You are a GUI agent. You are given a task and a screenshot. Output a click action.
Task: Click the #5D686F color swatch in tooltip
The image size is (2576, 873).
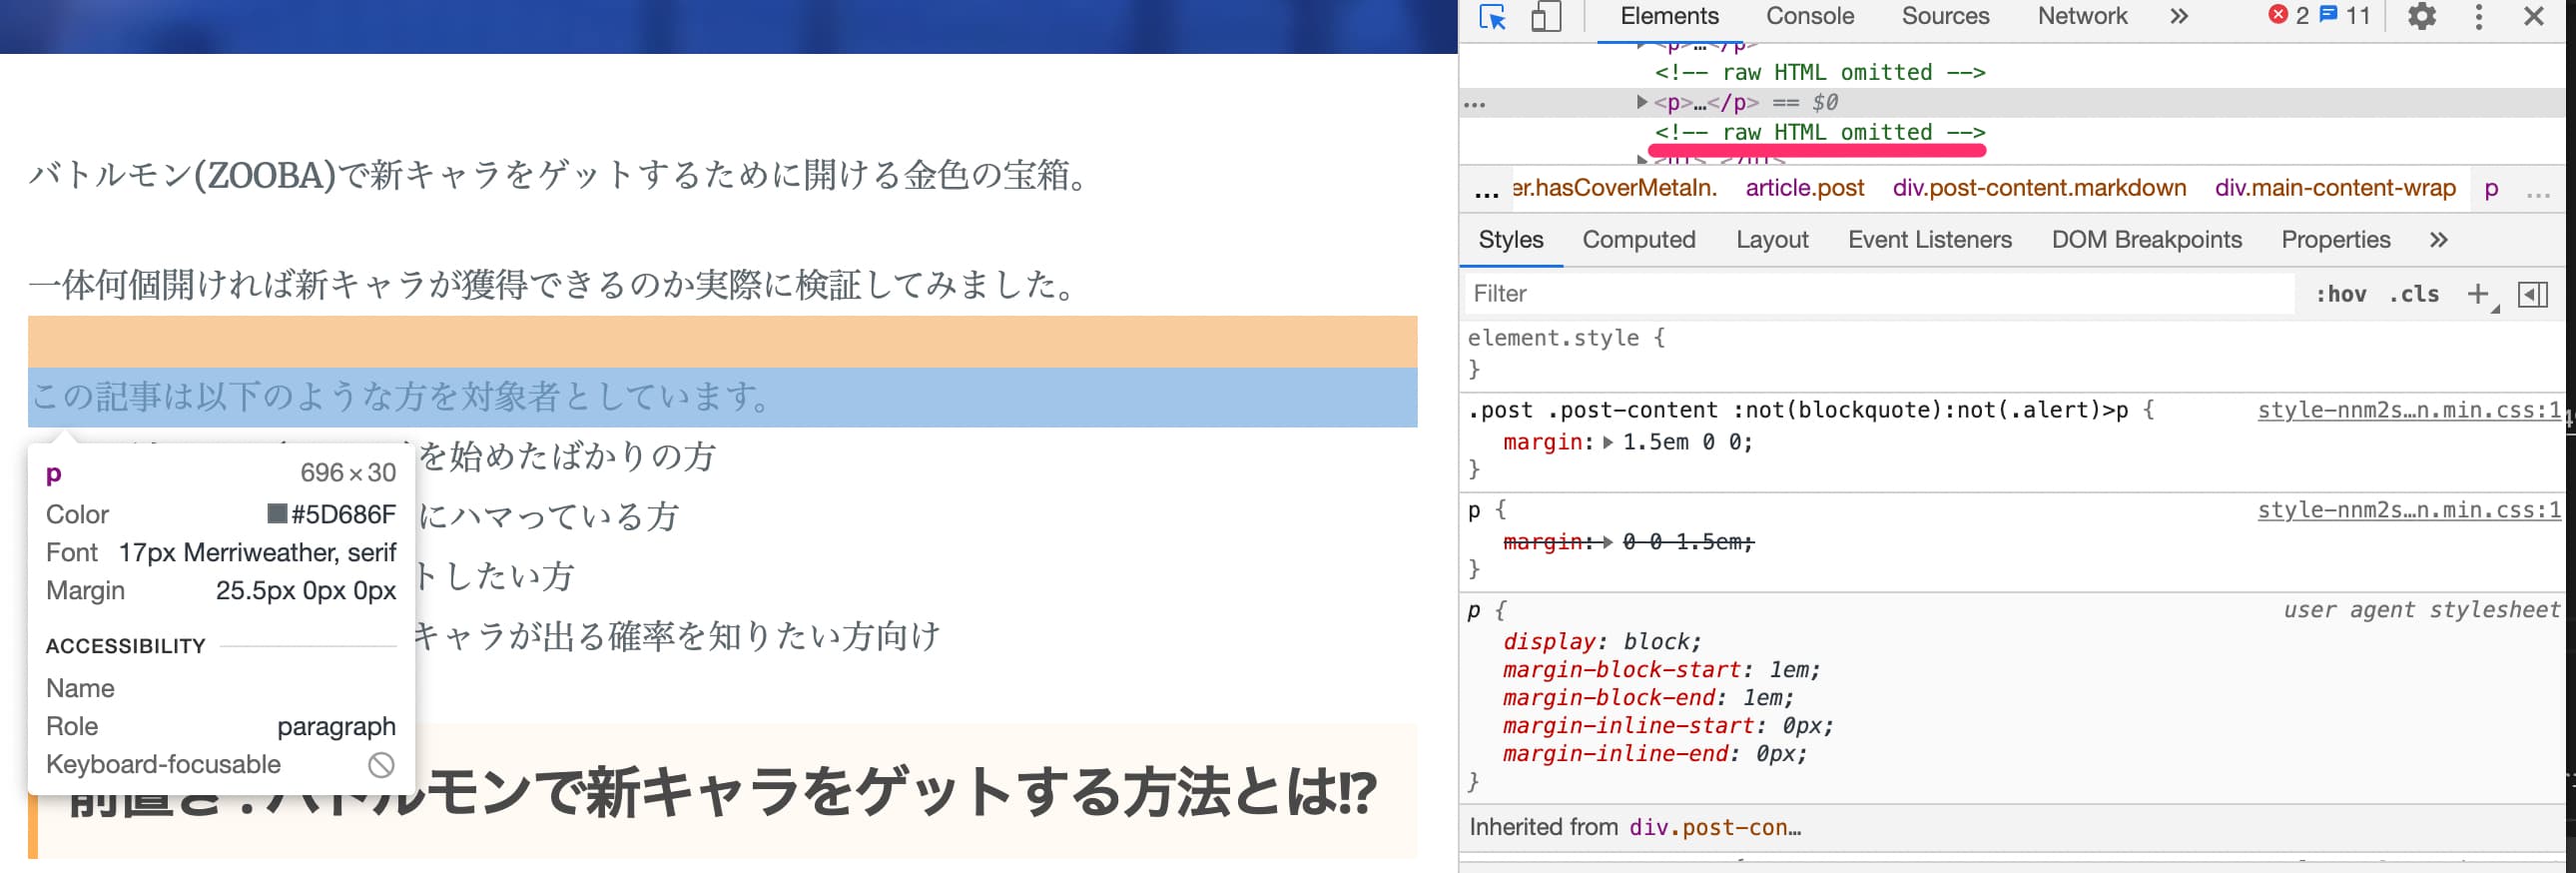[277, 514]
